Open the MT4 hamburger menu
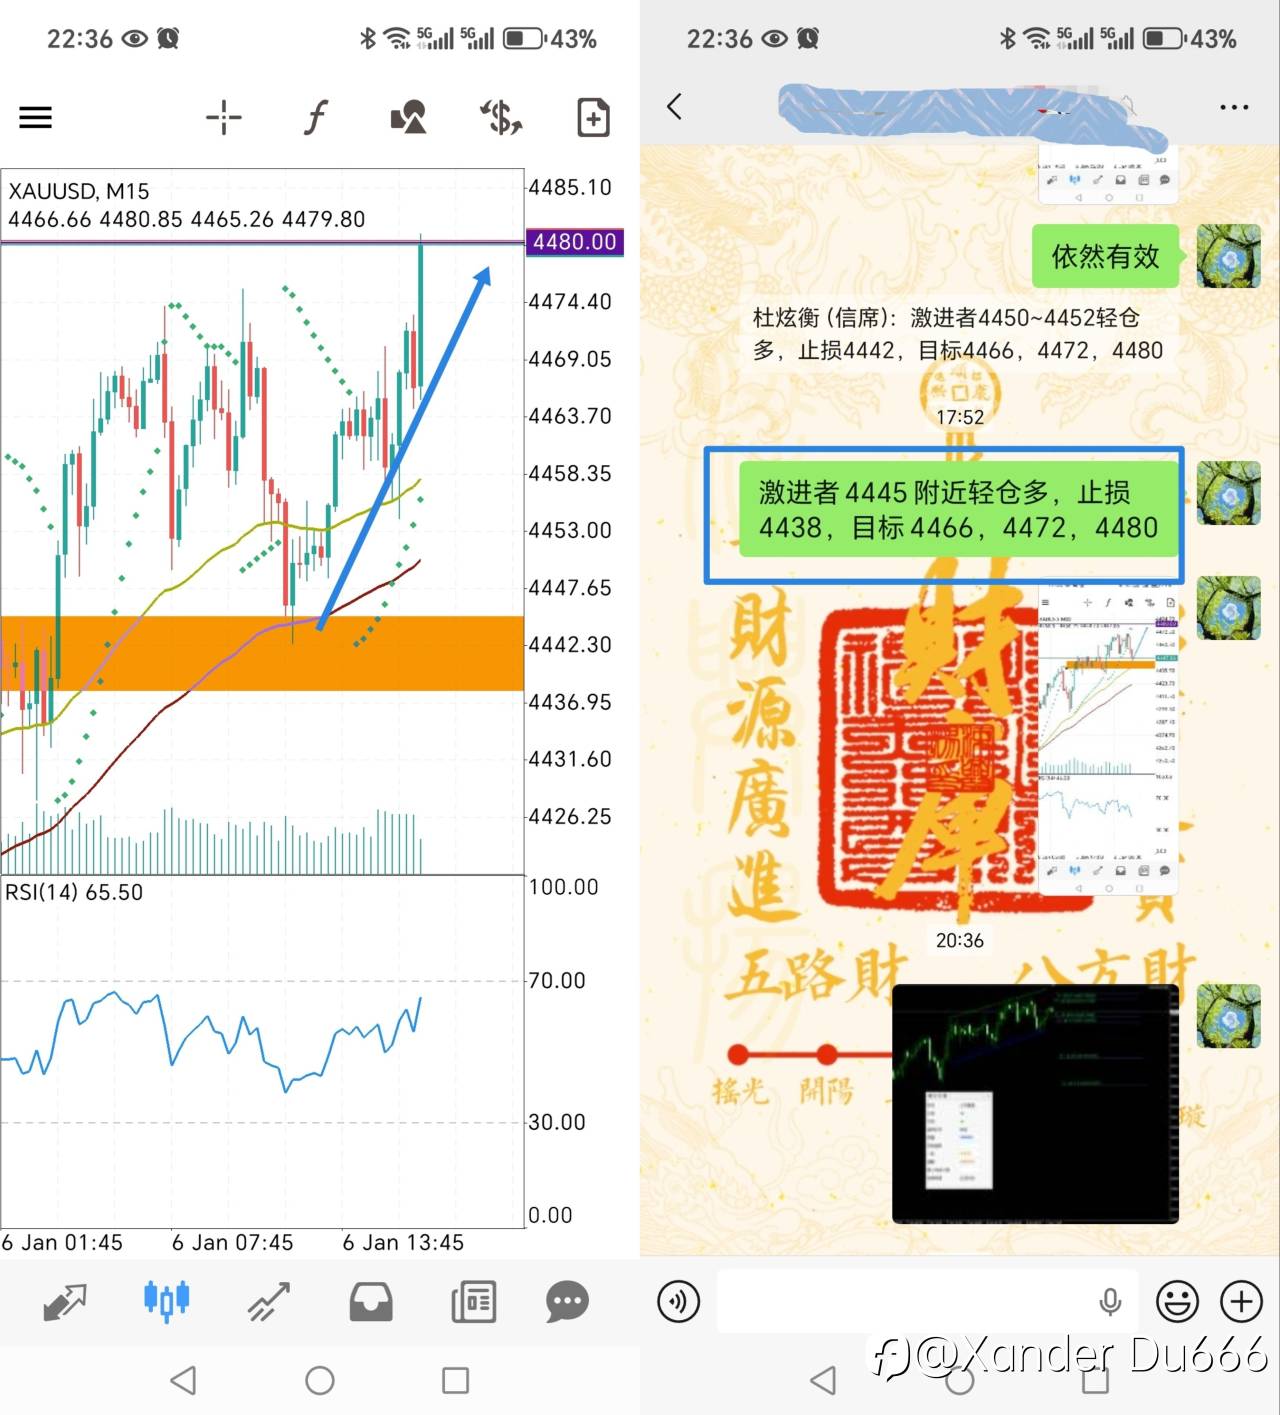The width and height of the screenshot is (1280, 1415). [x=35, y=118]
